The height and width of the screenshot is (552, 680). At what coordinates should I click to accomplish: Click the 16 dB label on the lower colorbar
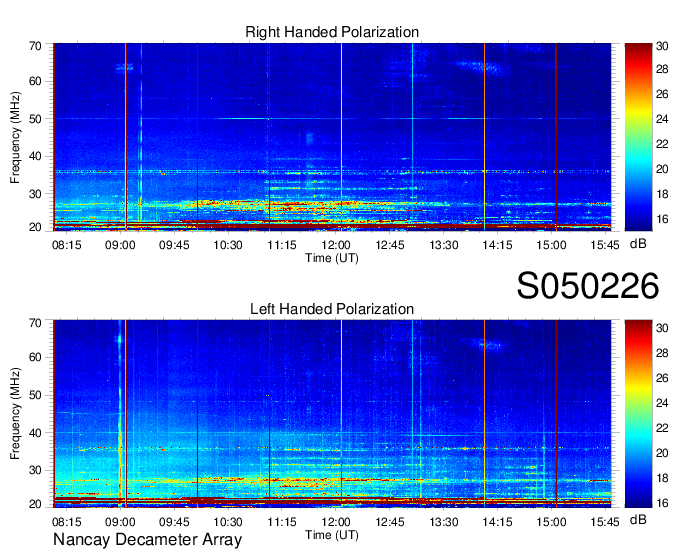point(662,503)
